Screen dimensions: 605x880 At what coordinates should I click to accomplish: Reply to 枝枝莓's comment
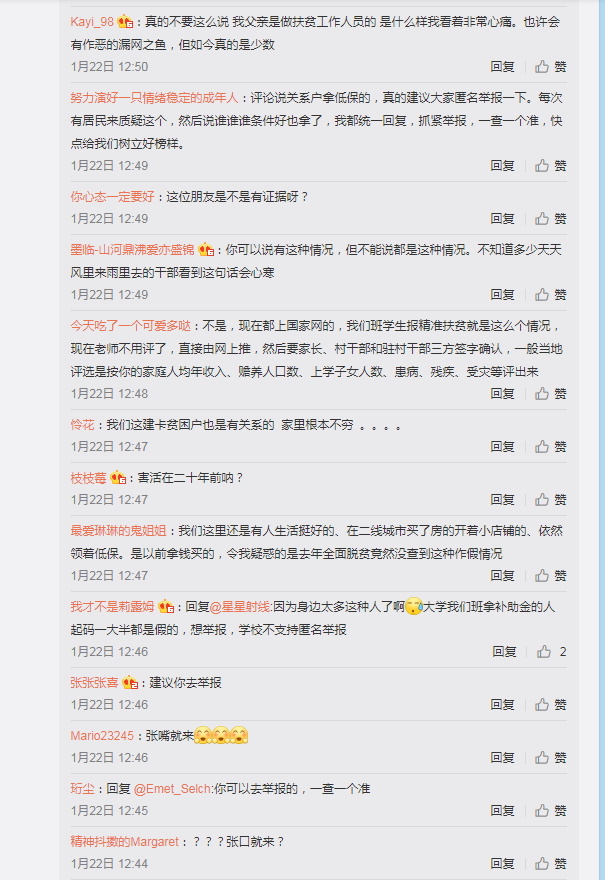[502, 499]
